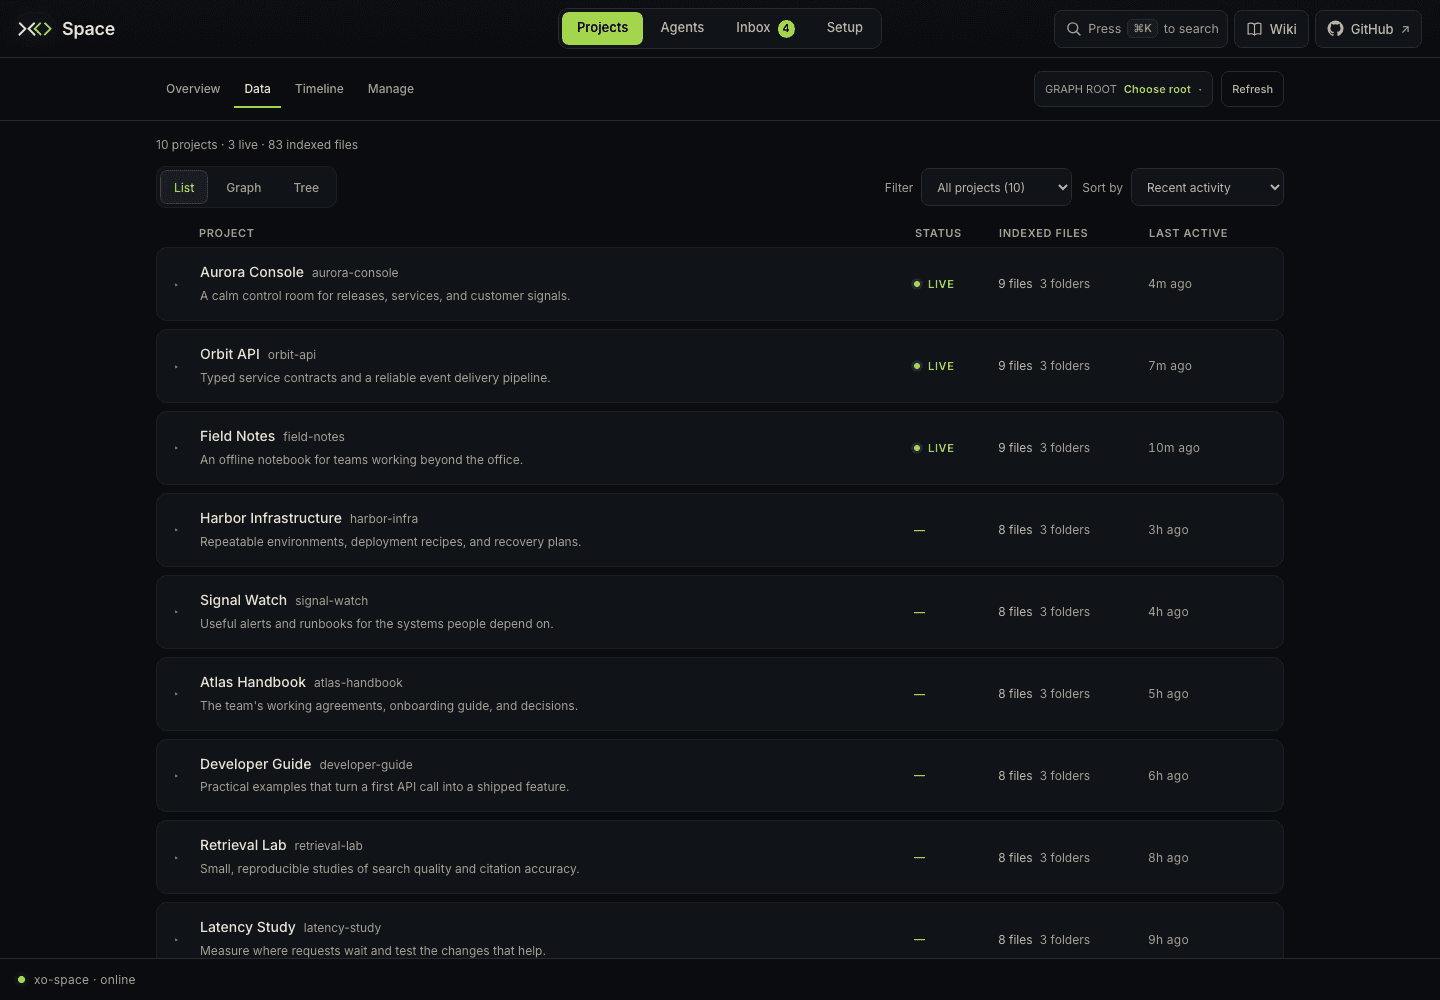Click the '3h ago' last active value
This screenshot has height=1000, width=1440.
tap(1168, 530)
